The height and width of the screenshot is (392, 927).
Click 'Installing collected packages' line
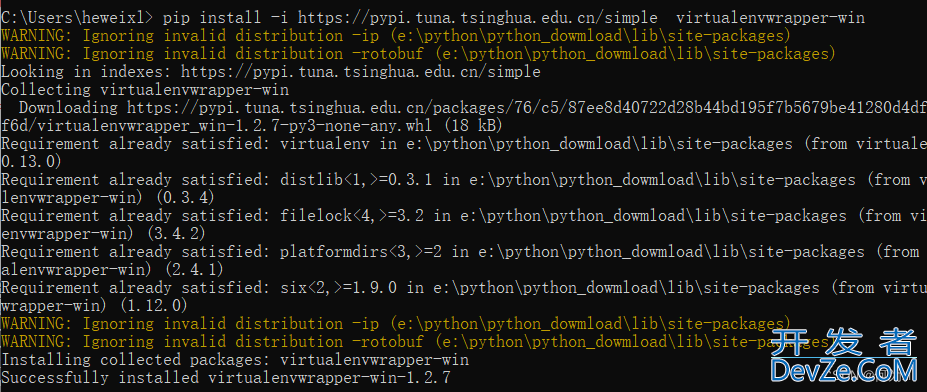click(x=235, y=360)
